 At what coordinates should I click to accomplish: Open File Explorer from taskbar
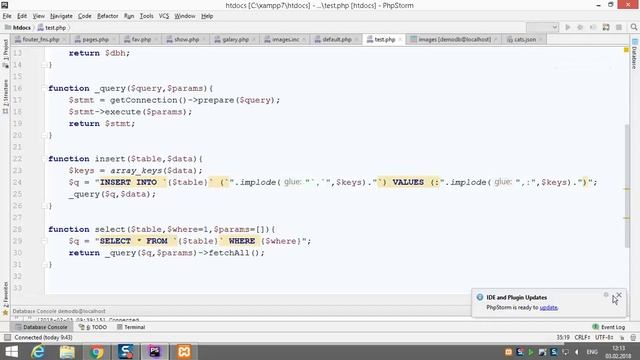(x=67, y=351)
